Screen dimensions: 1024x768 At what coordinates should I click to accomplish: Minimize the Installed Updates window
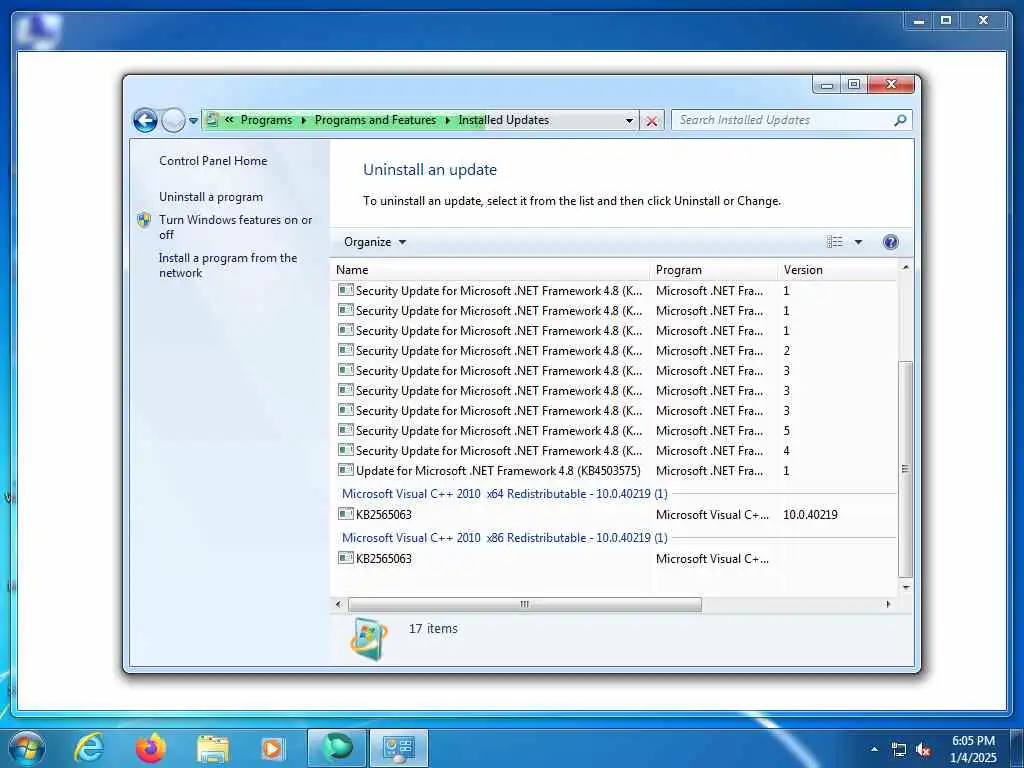(827, 84)
